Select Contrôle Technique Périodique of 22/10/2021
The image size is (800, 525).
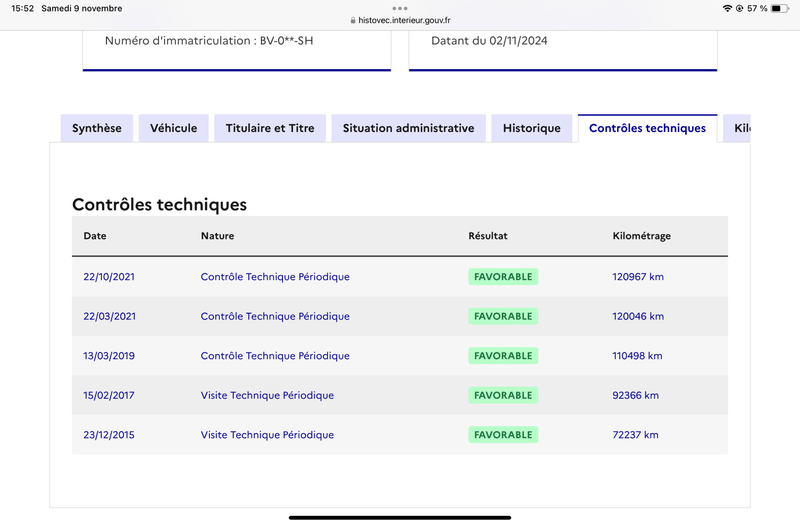pyautogui.click(x=275, y=277)
